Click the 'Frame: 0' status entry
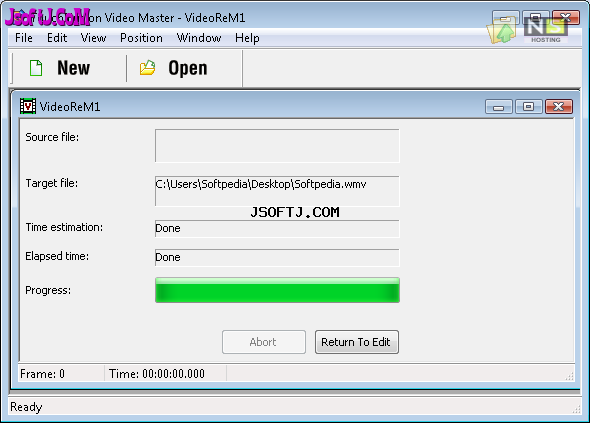Image resolution: width=590 pixels, height=423 pixels. coord(43,374)
